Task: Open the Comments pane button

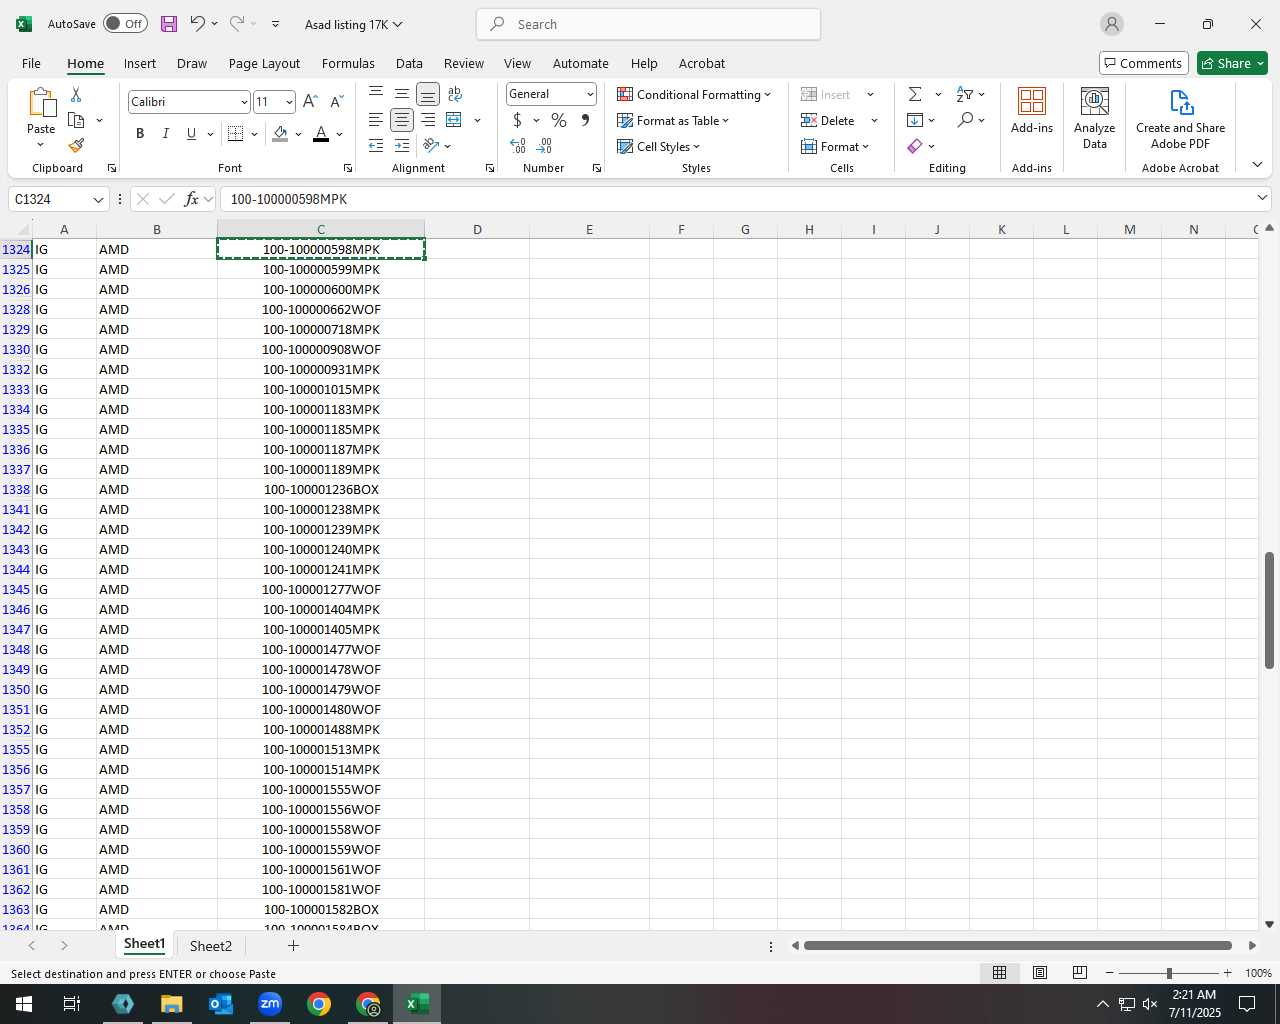Action: [1143, 63]
